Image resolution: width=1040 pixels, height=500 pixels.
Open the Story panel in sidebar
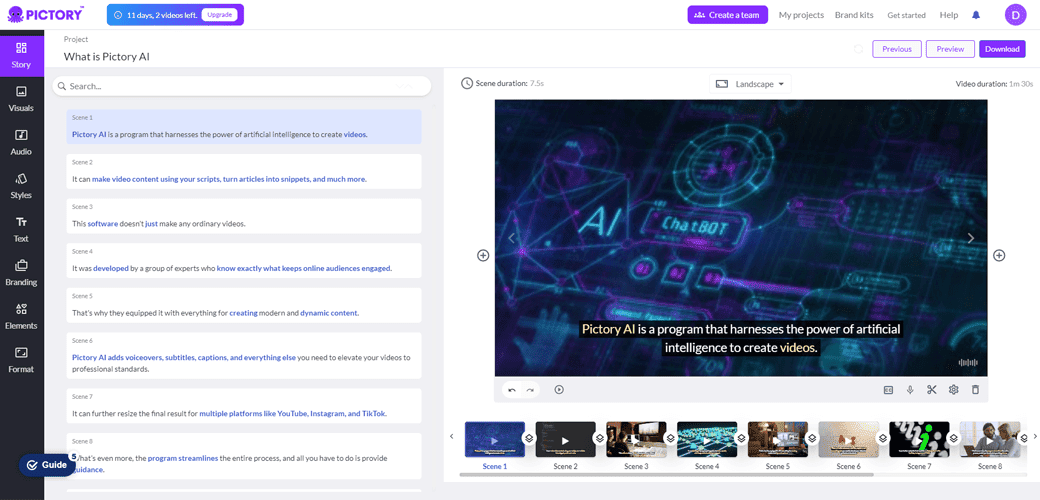click(21, 54)
